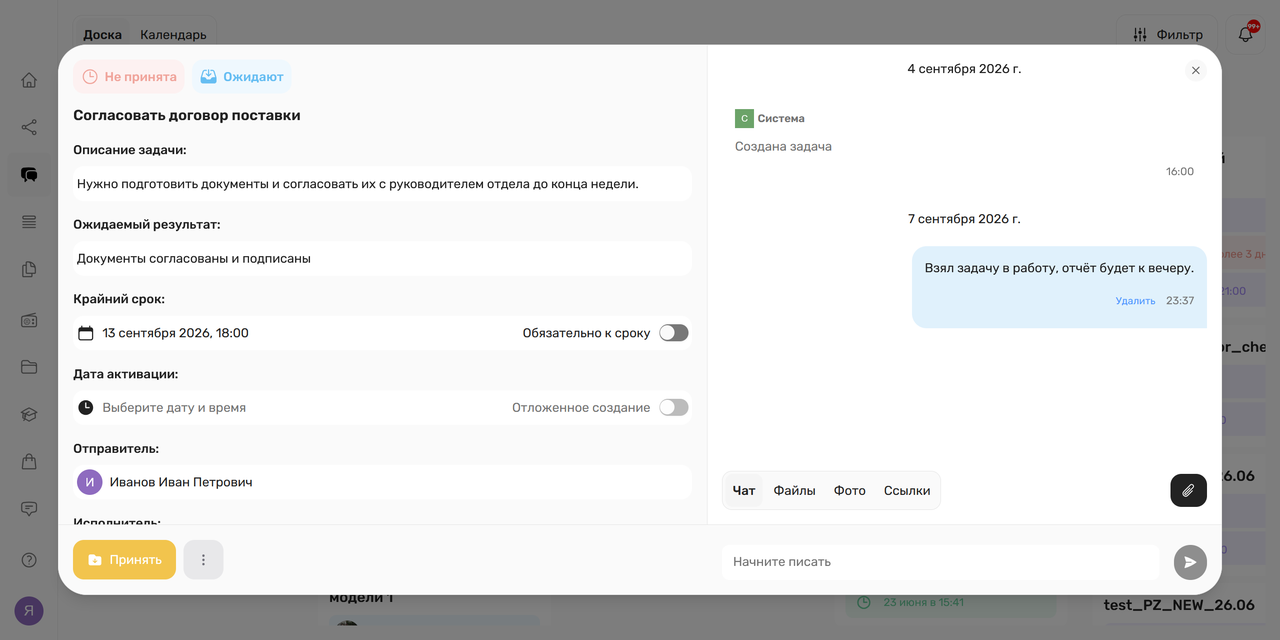Screen dimensions: 1280x640
Task: Toggle the "Отложенное создание" switch
Action: 674,408
